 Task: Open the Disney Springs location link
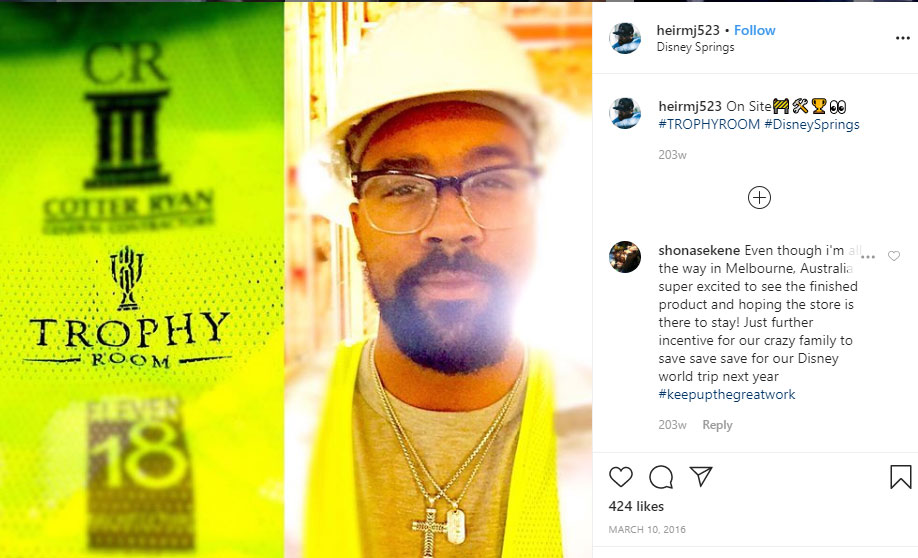pos(695,47)
